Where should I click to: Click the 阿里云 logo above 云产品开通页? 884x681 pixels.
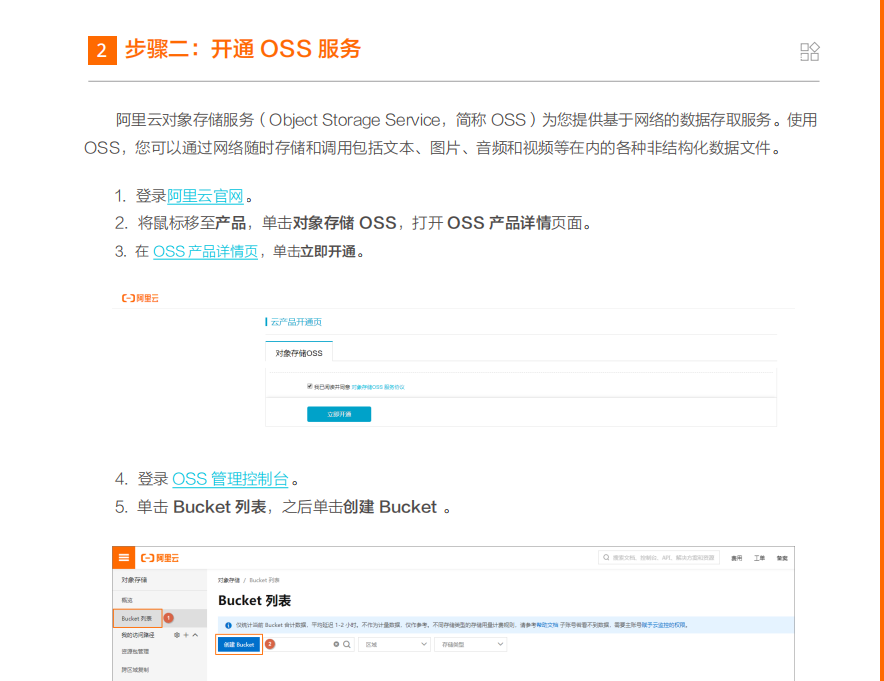[140, 298]
